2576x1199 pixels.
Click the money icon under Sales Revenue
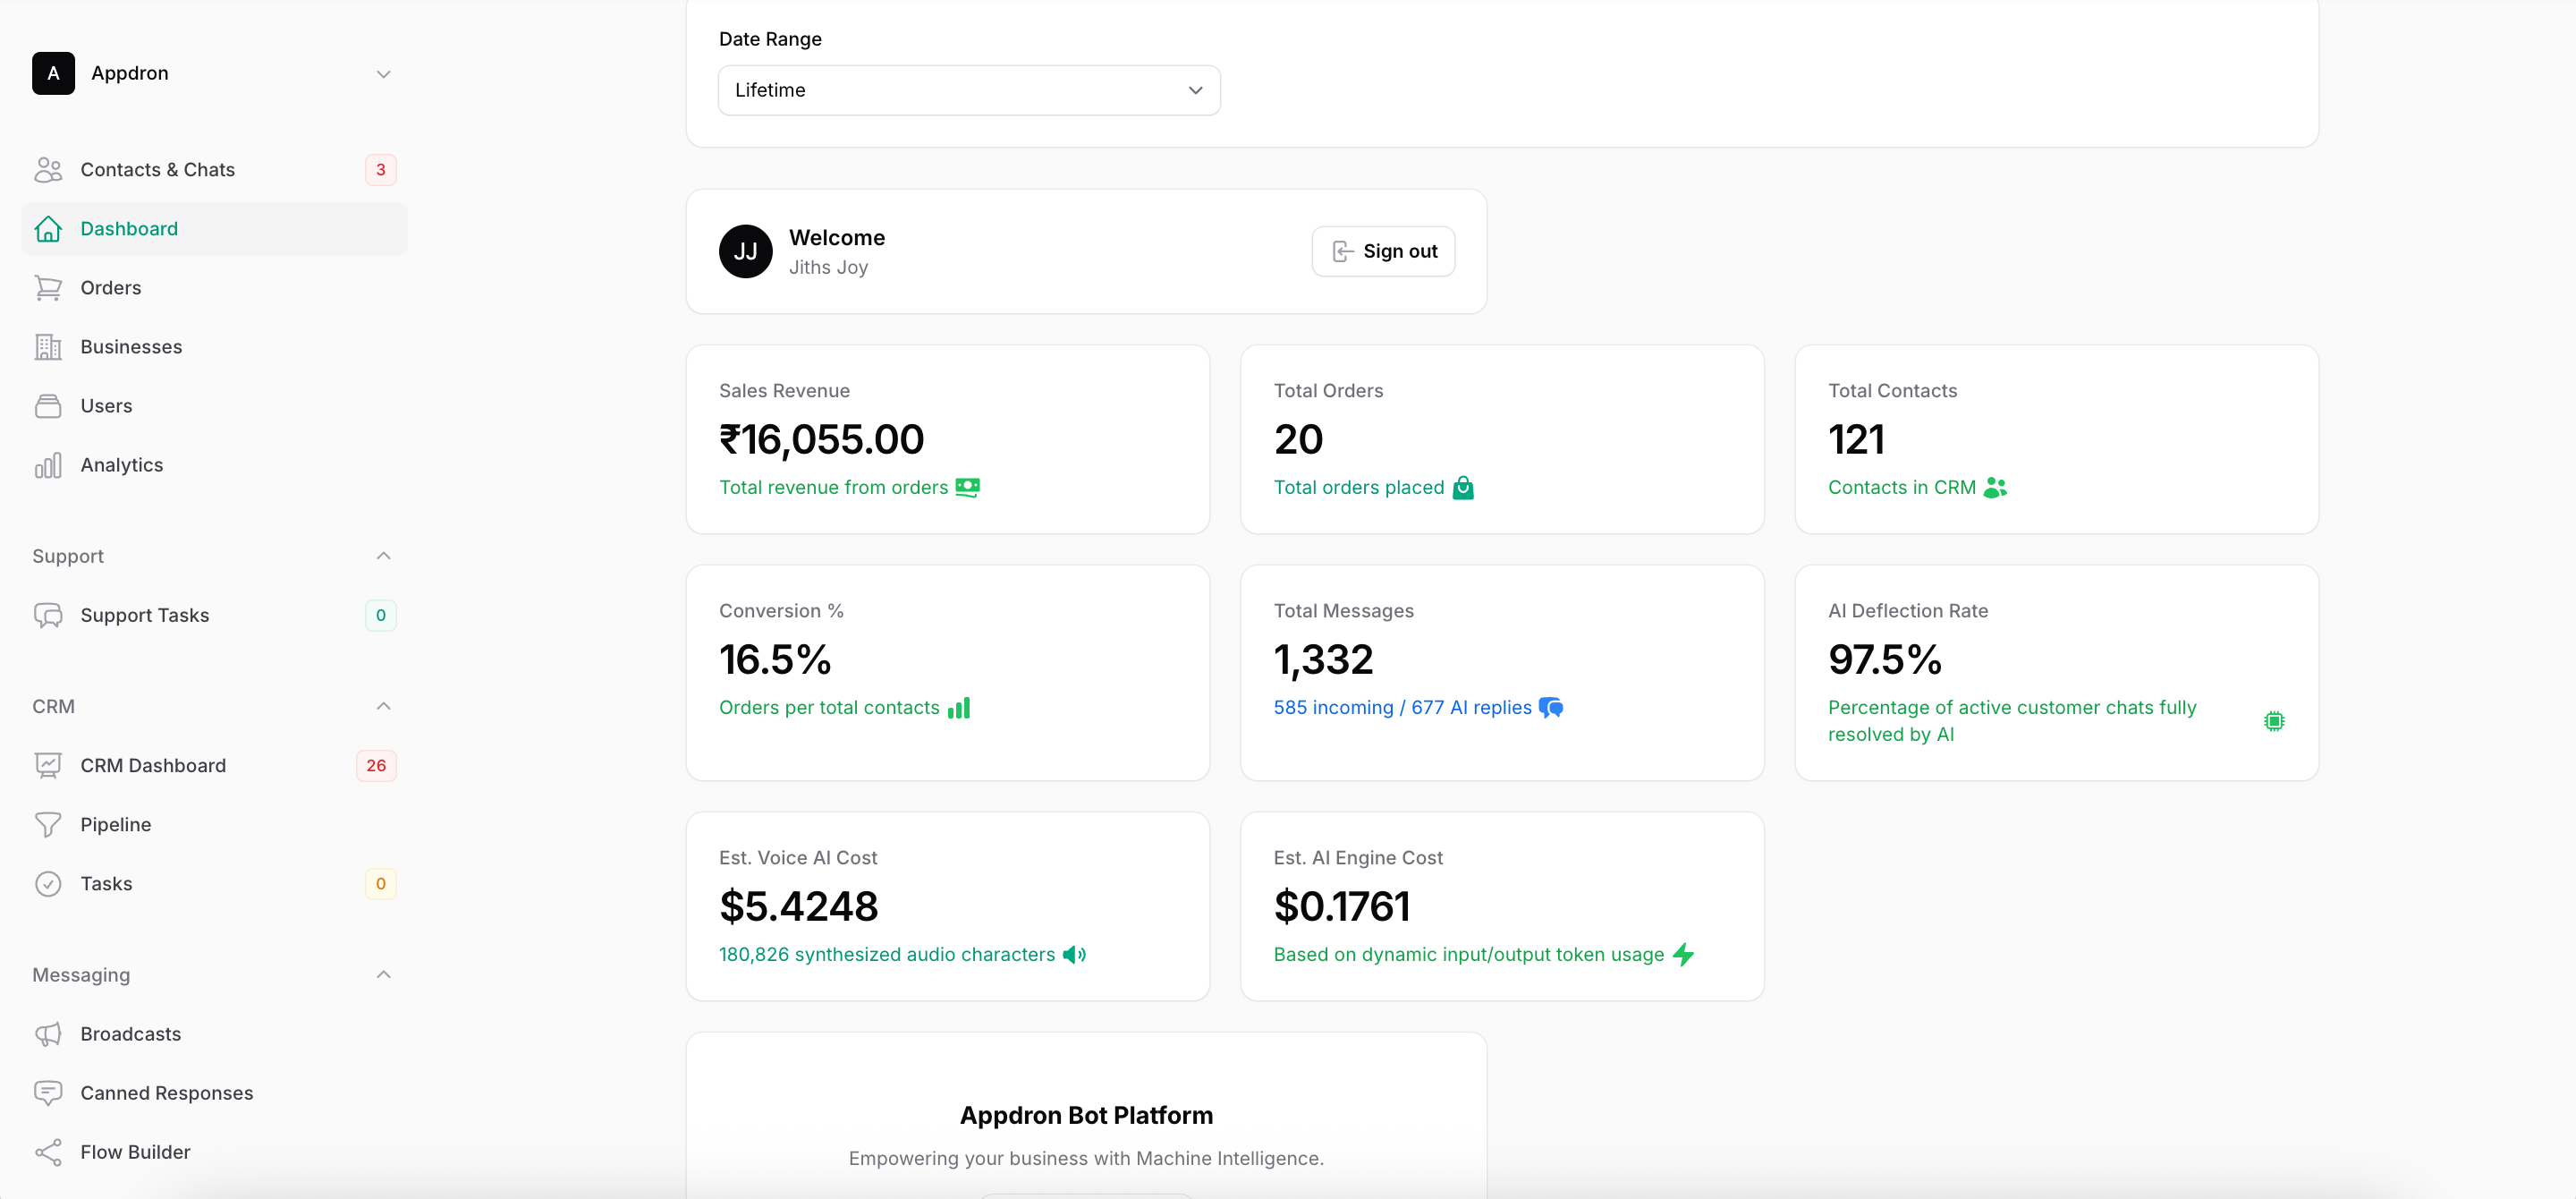point(967,487)
